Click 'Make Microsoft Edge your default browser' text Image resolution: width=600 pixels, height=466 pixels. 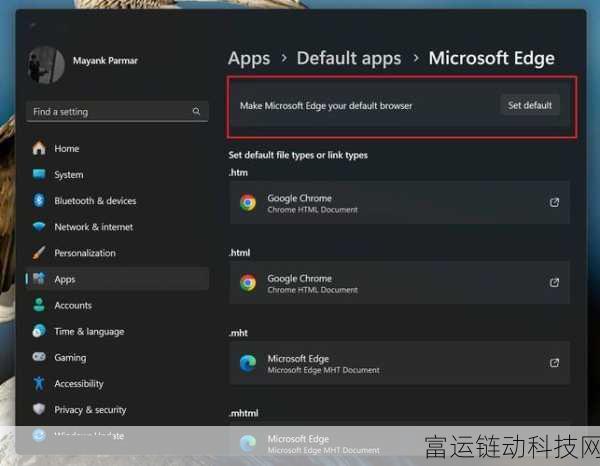click(x=326, y=106)
